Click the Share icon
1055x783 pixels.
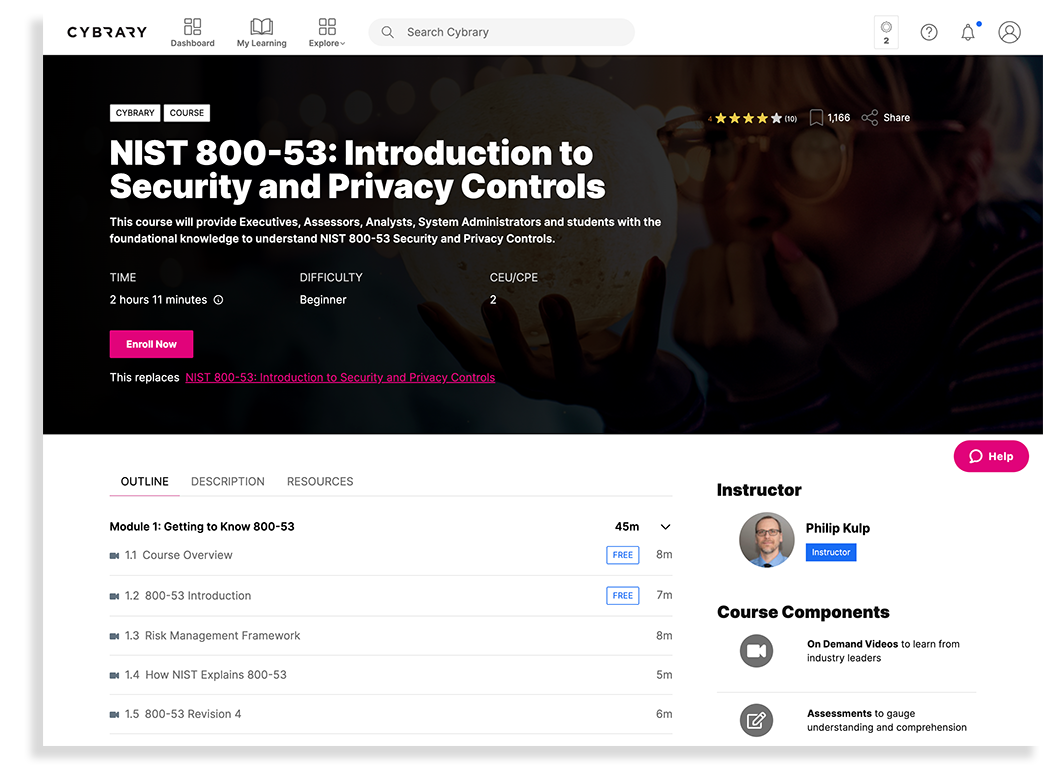coord(869,118)
